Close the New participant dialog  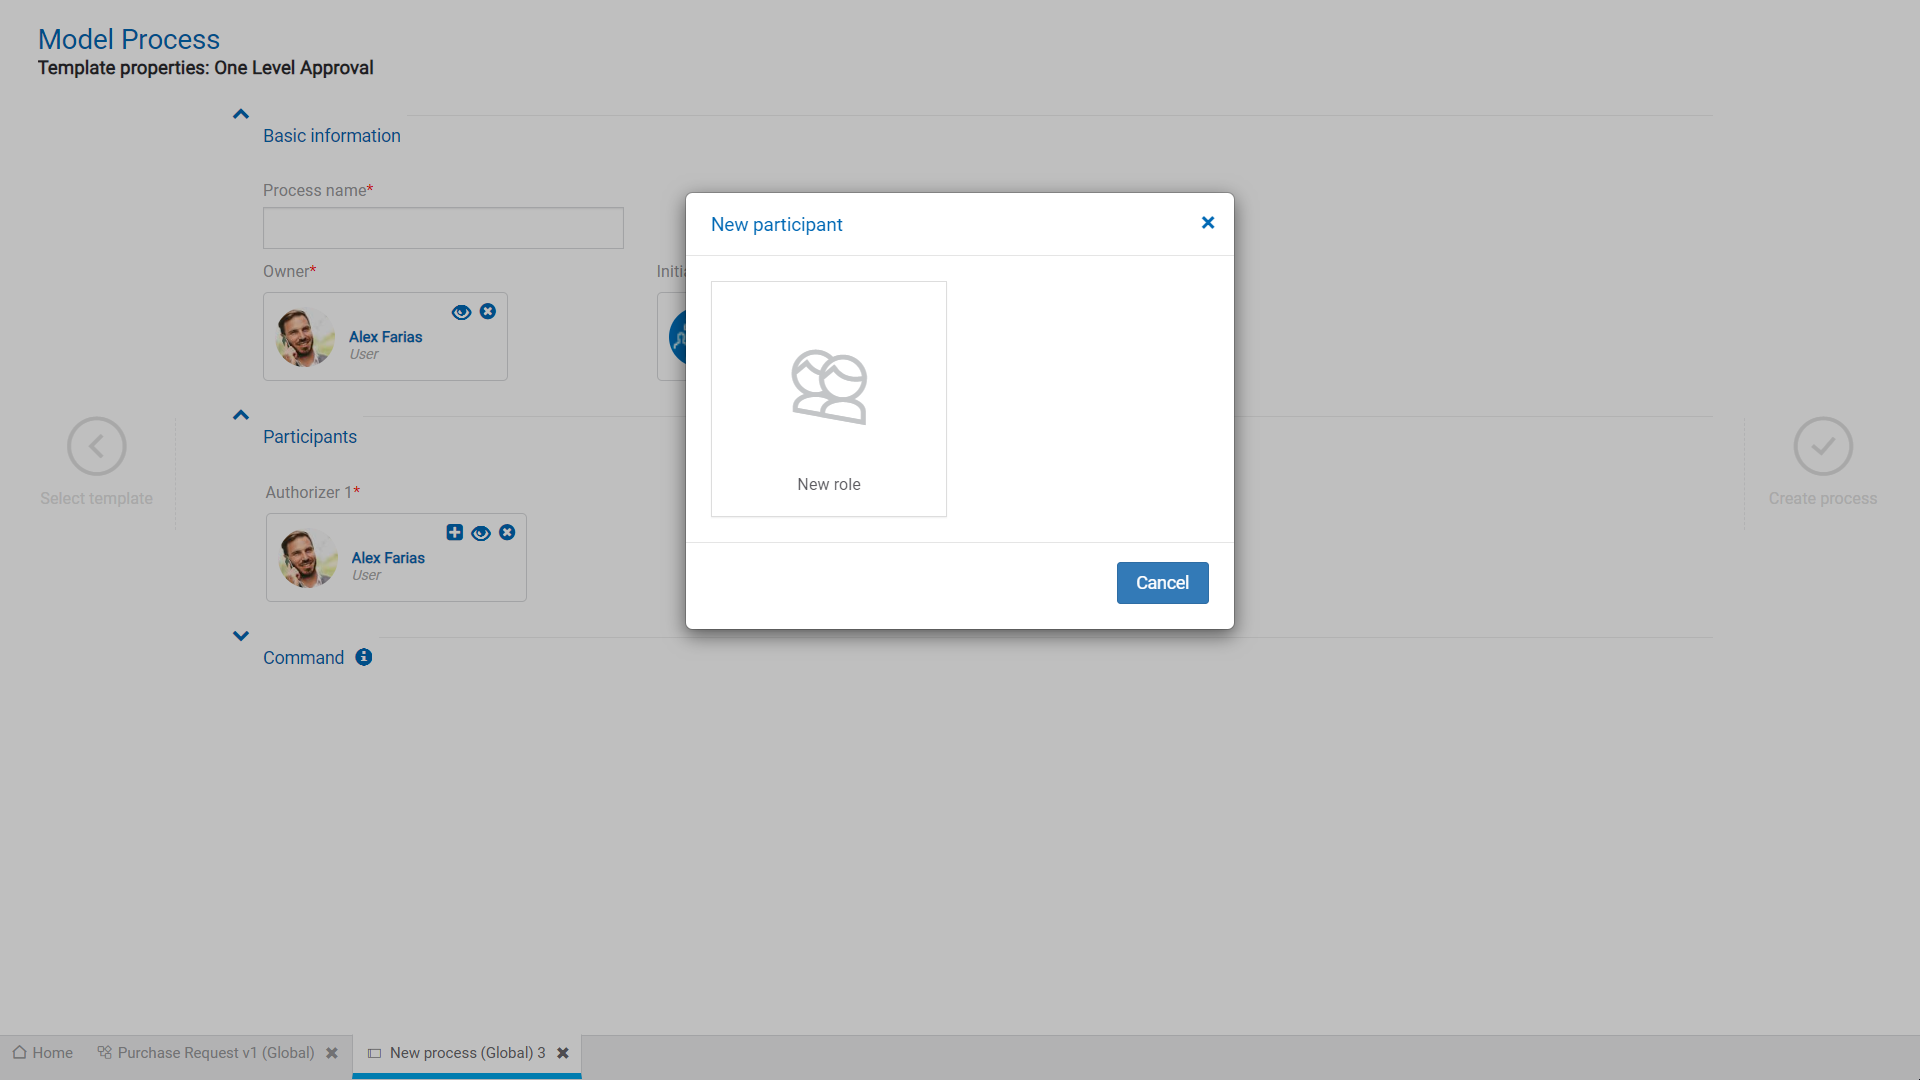[1208, 223]
